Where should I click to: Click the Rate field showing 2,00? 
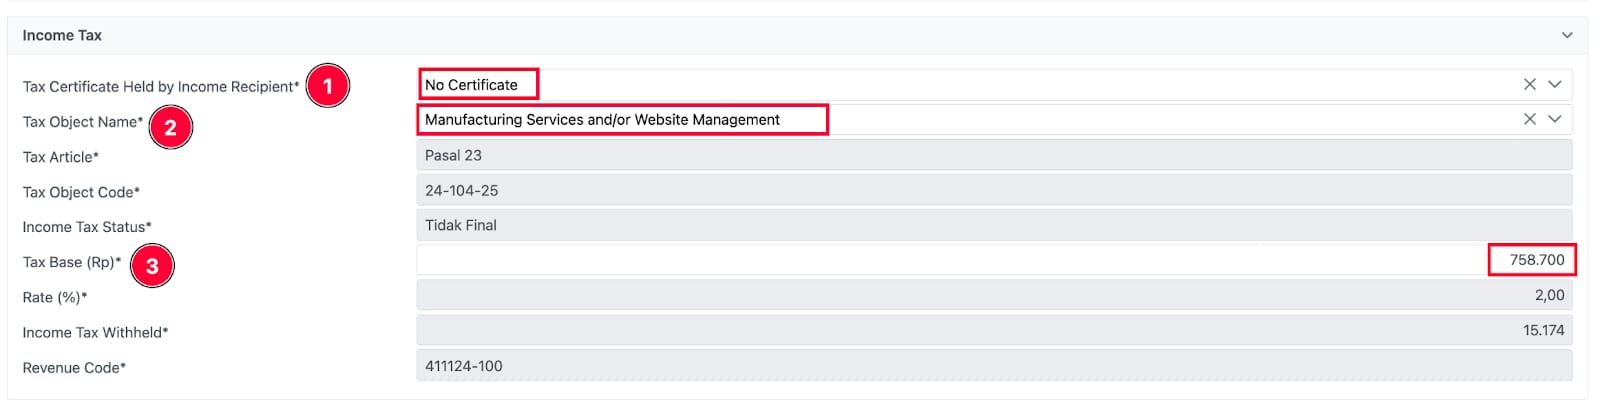993,295
